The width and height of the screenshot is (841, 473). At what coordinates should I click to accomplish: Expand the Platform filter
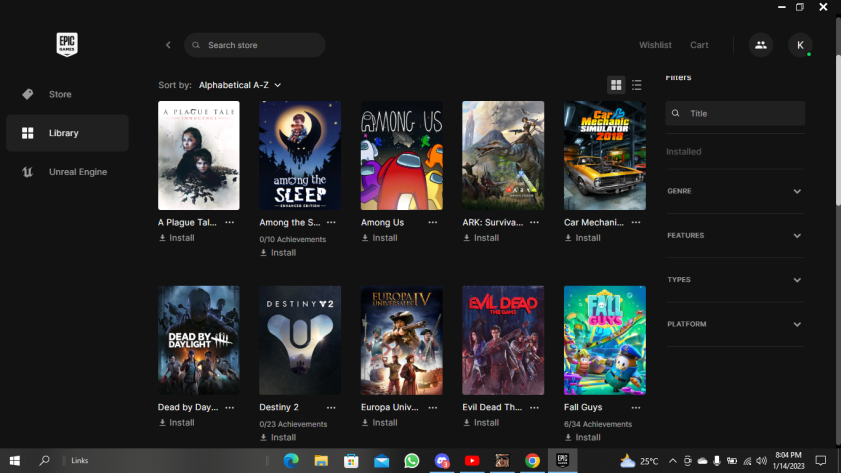tap(734, 324)
